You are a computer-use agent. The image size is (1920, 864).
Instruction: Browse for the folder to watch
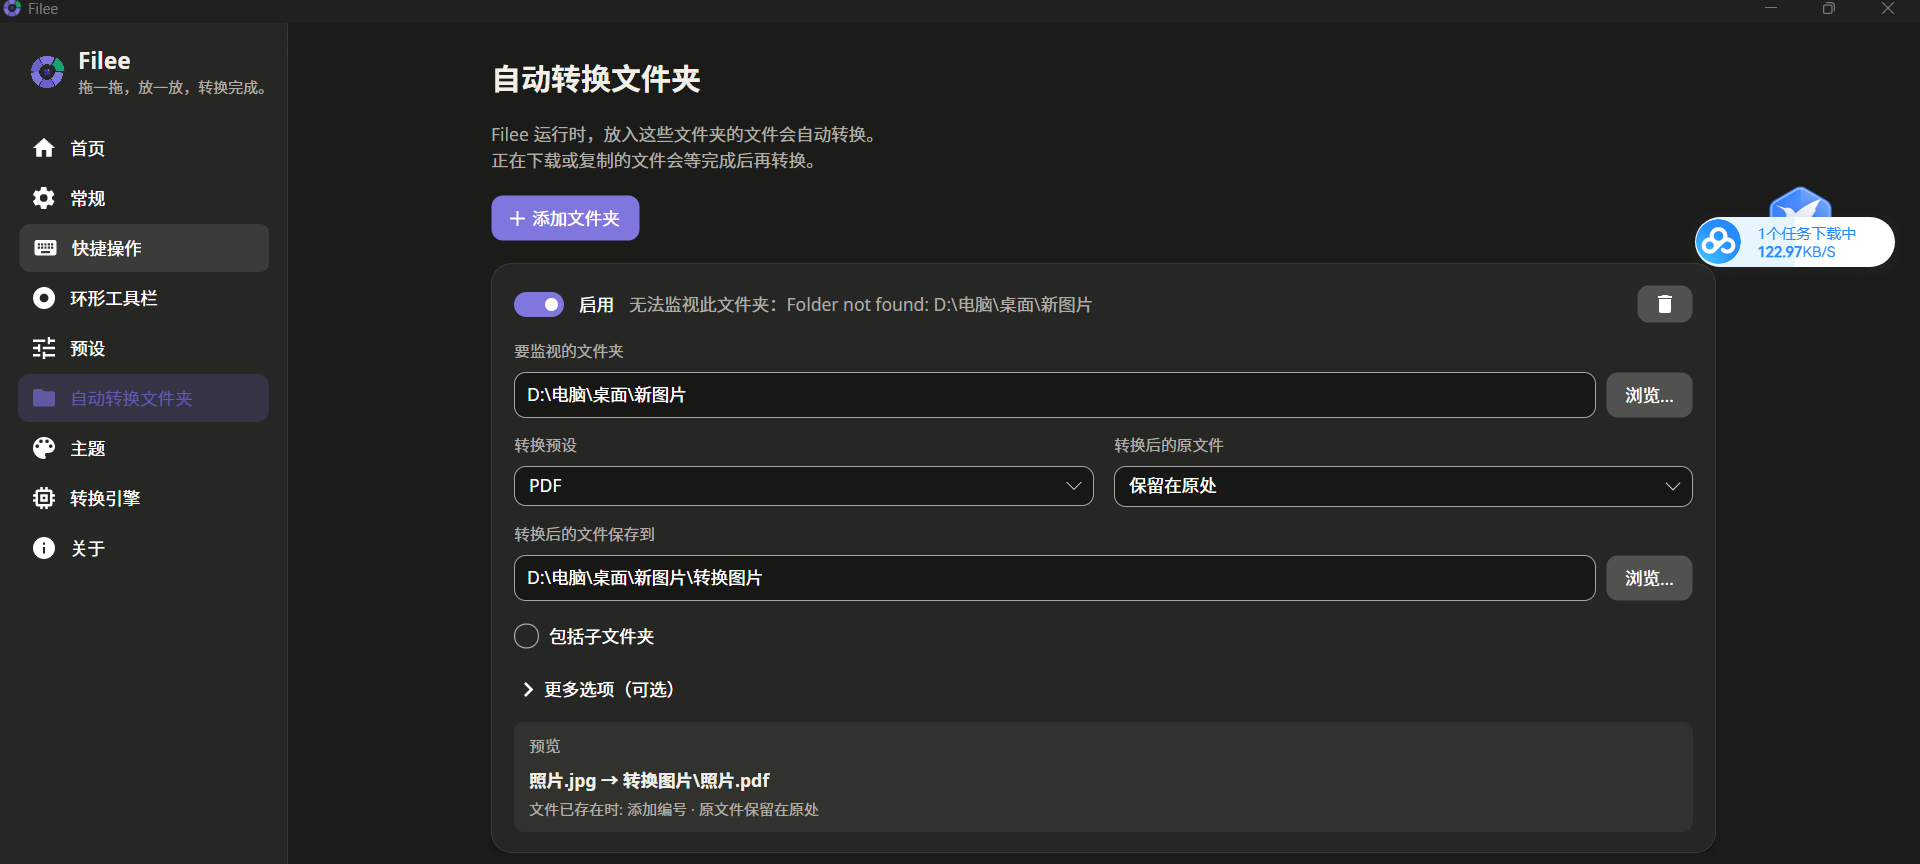[1649, 395]
